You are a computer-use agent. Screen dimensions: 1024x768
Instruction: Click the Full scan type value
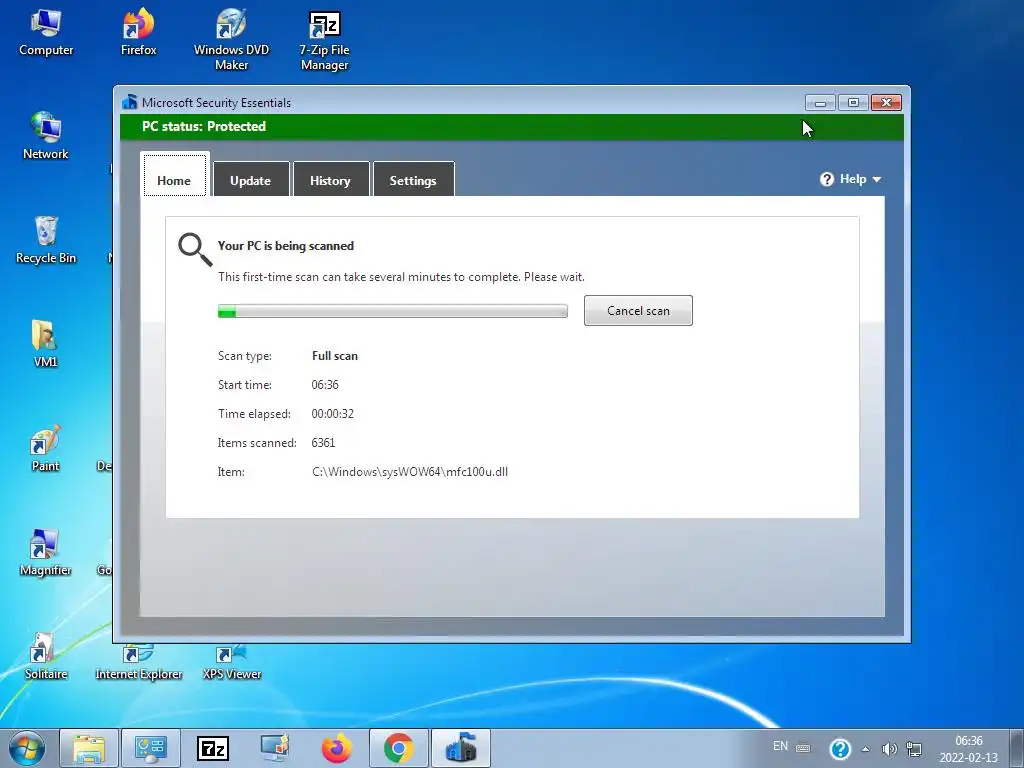coord(334,356)
